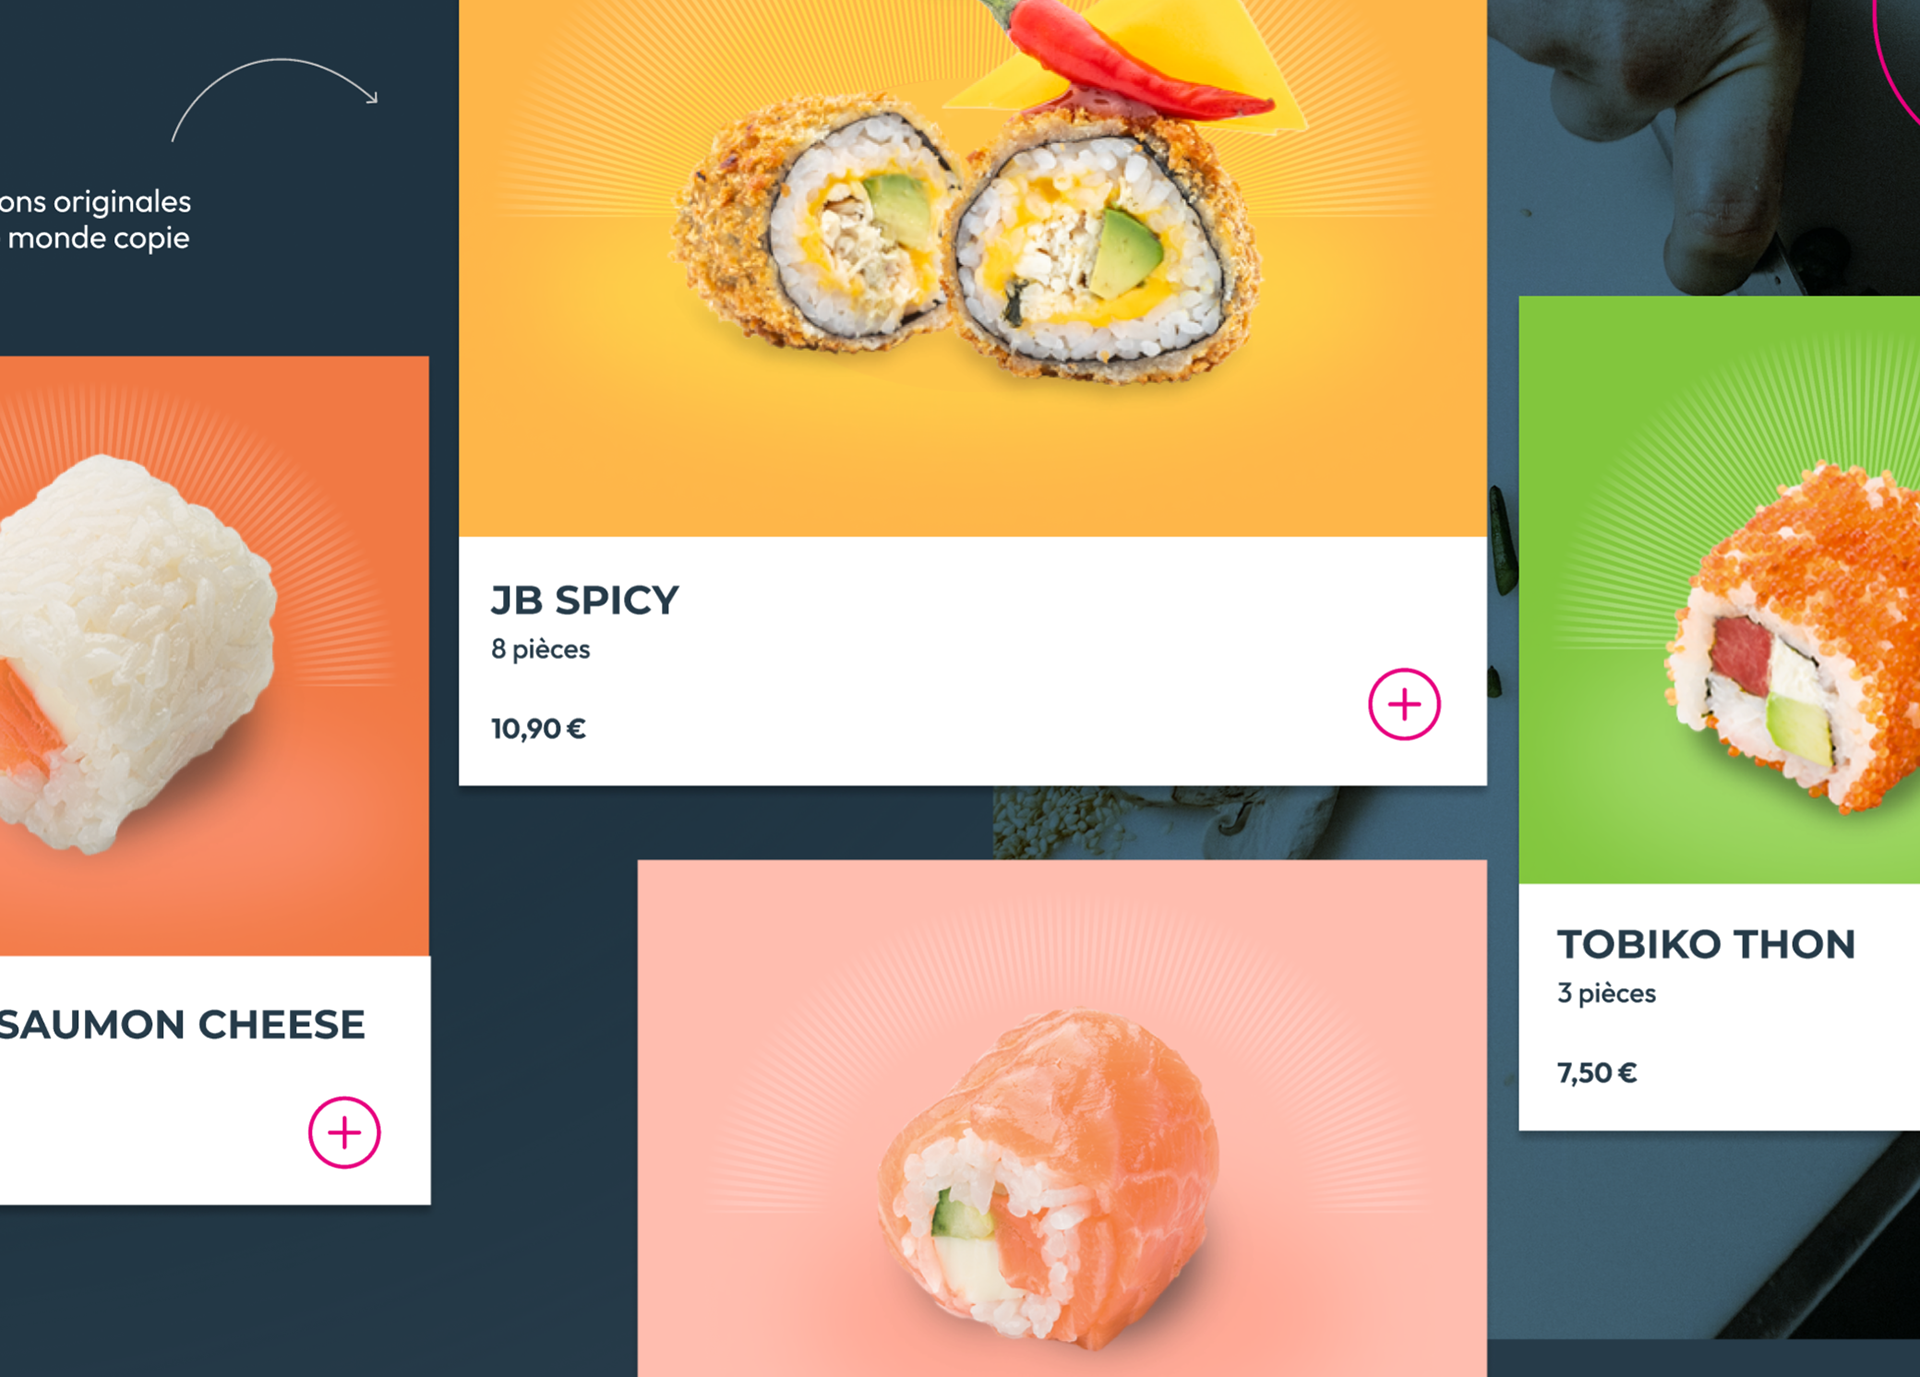1920x1377 pixels.
Task: Click the 10,90 € price label
Action: click(538, 729)
